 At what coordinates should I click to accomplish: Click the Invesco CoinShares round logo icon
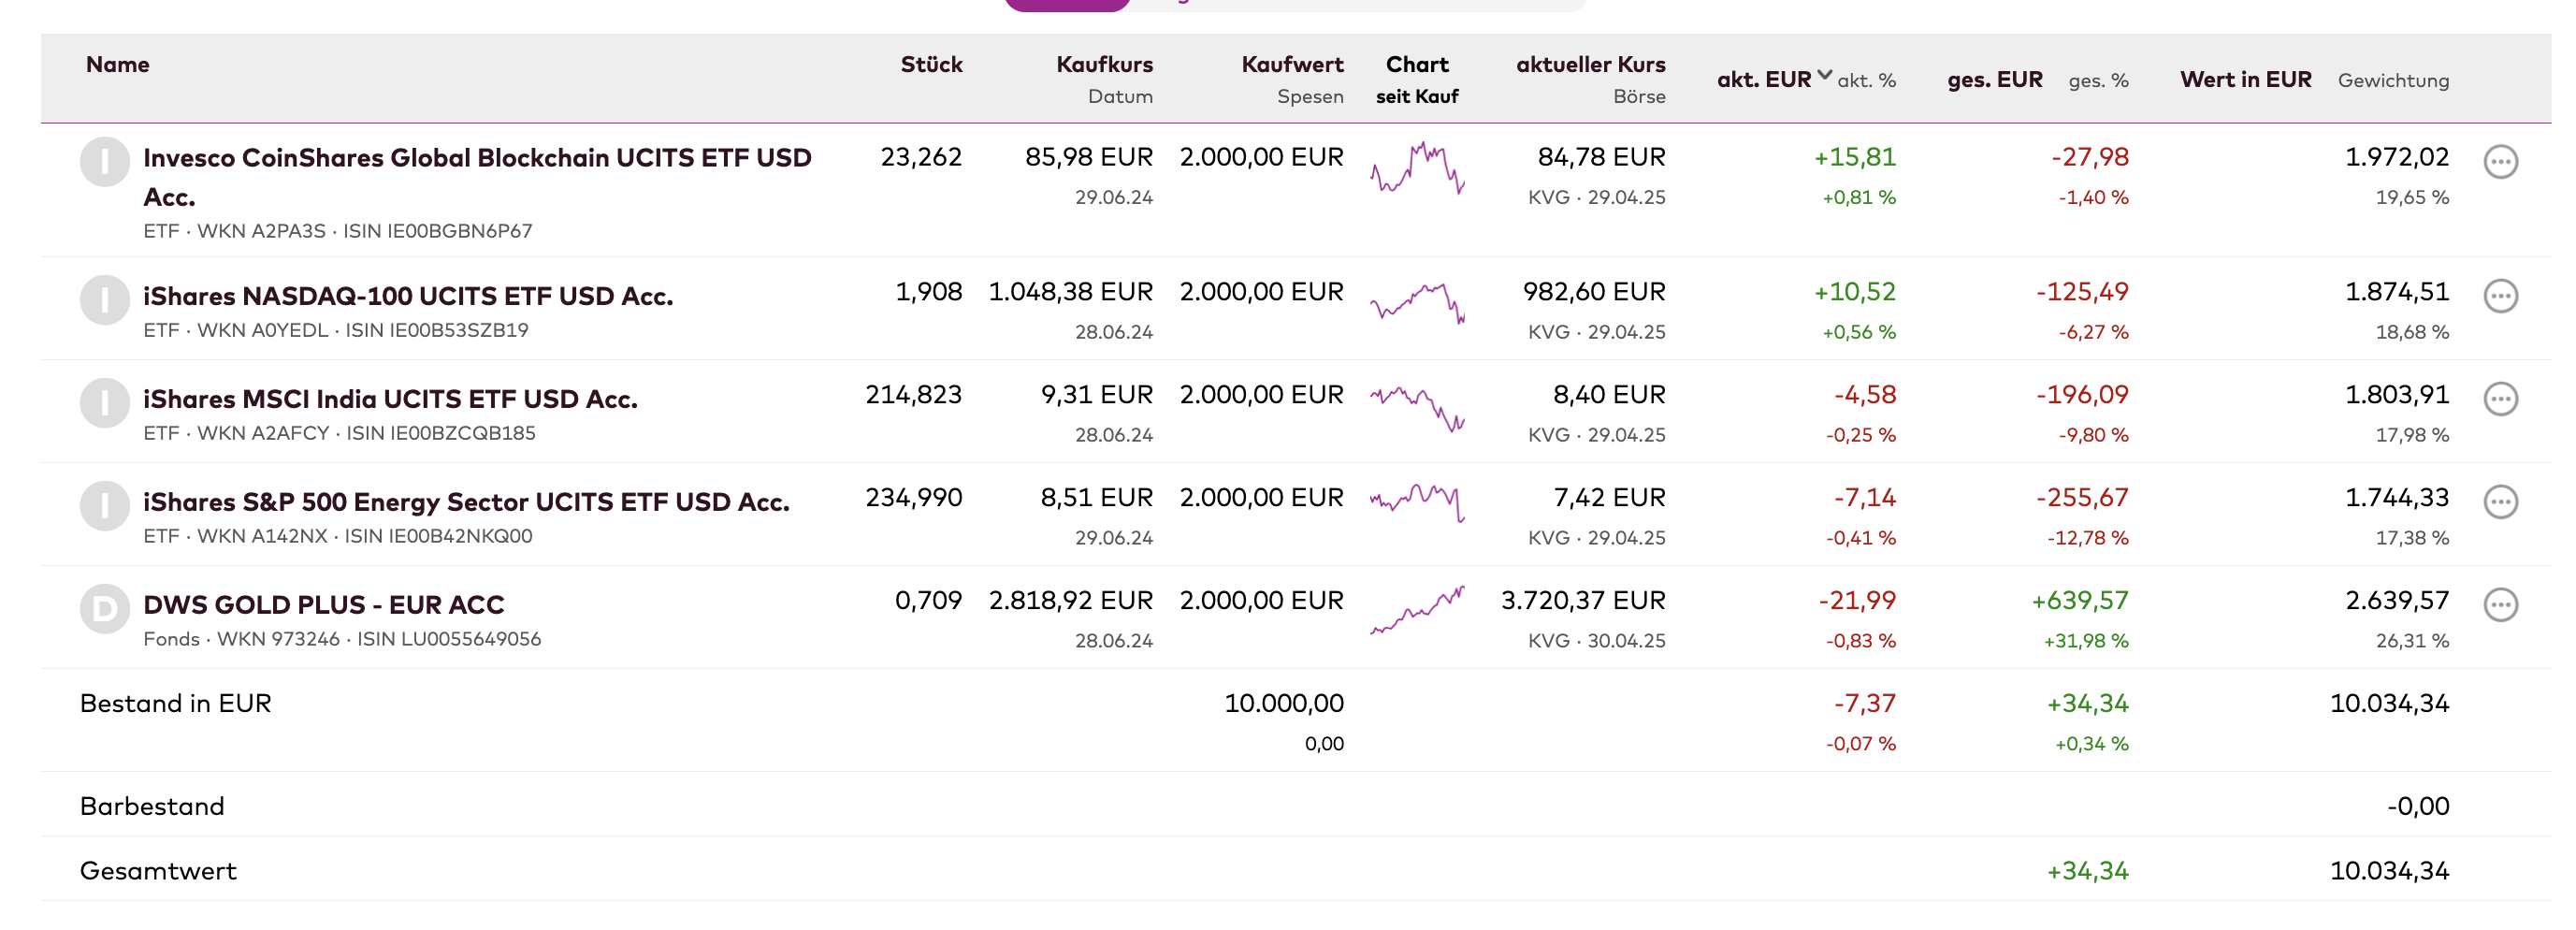105,162
